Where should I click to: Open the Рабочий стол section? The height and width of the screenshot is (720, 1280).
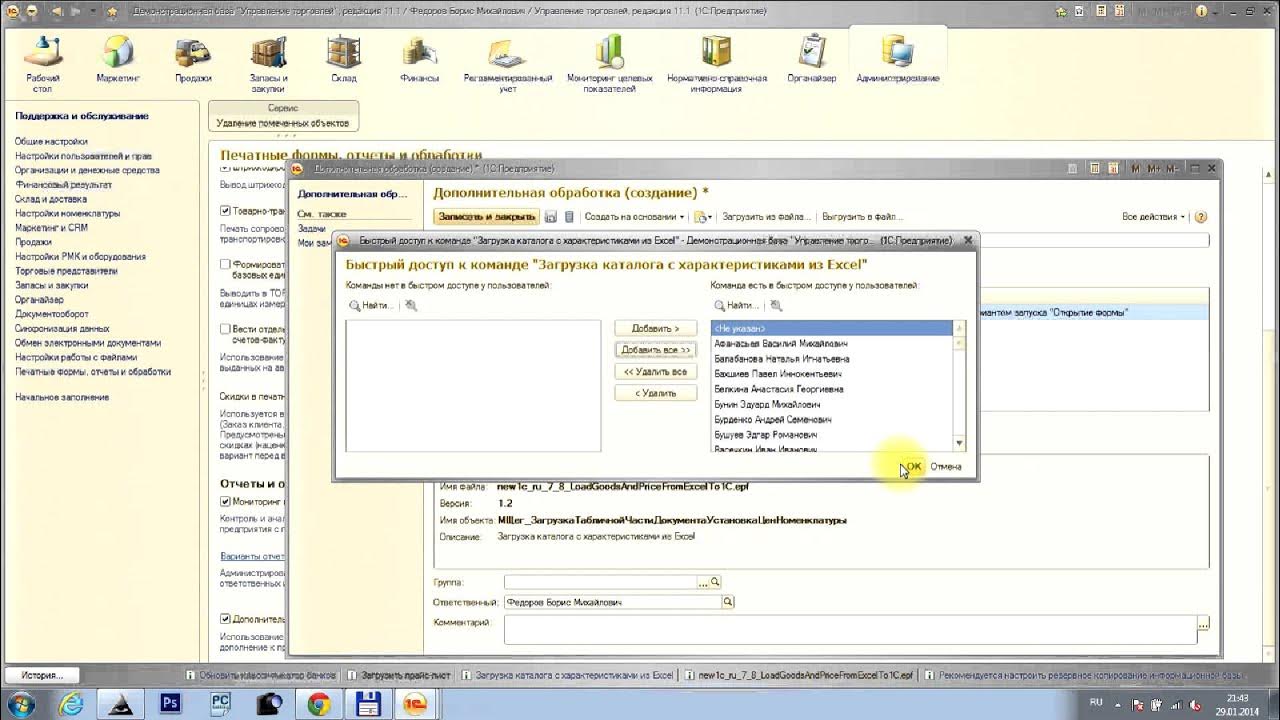[x=43, y=63]
